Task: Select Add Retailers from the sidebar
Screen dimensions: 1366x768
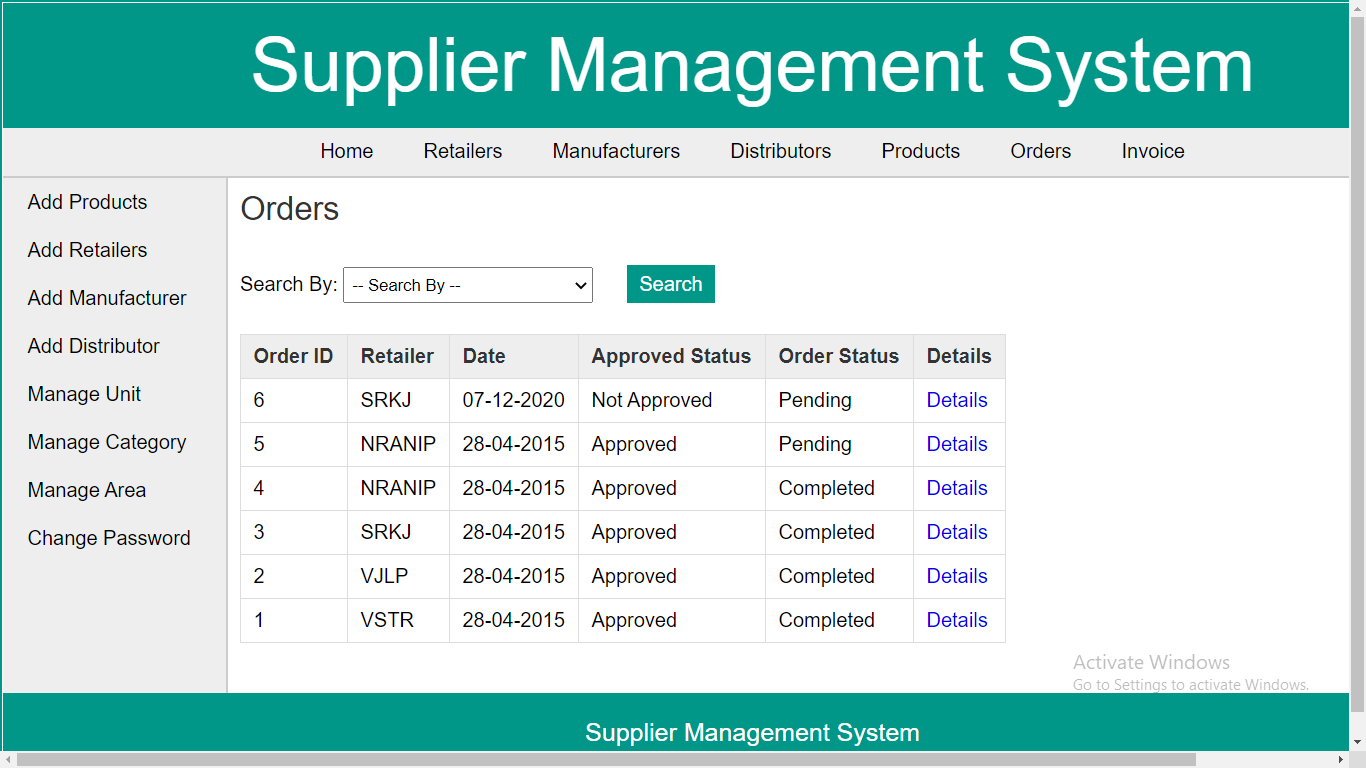Action: pyautogui.click(x=86, y=250)
